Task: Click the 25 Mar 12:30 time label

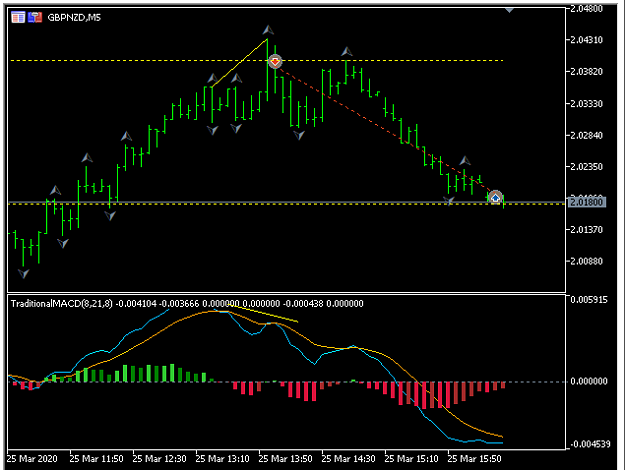Action: [x=159, y=459]
